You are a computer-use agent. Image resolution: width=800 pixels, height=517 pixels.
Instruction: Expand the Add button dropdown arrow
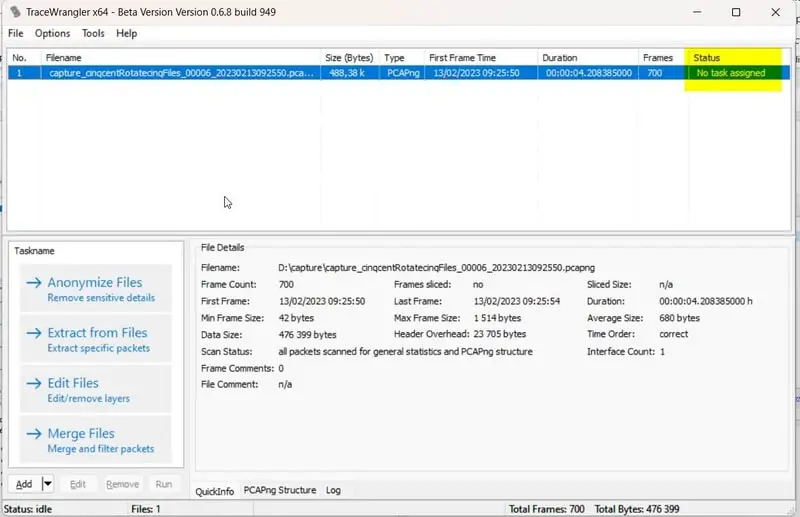(47, 483)
